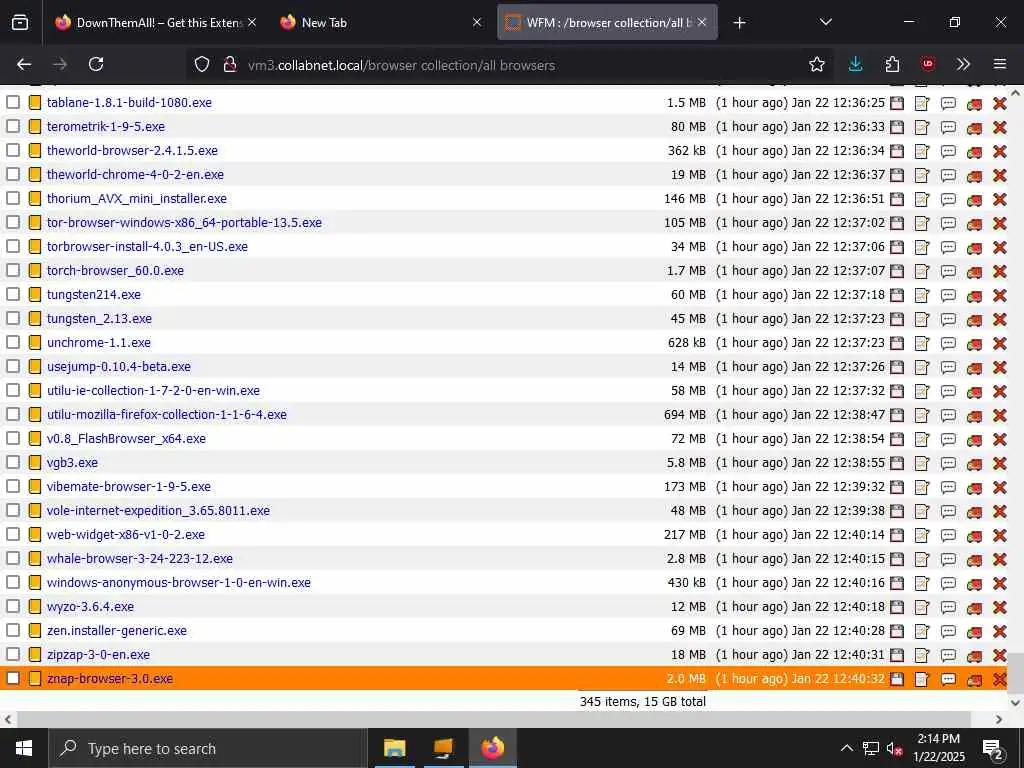Screen dimensions: 1024x768
Task: Click save disk icon for tablane-1.8.1-build-1080.exe
Action: pos(897,103)
